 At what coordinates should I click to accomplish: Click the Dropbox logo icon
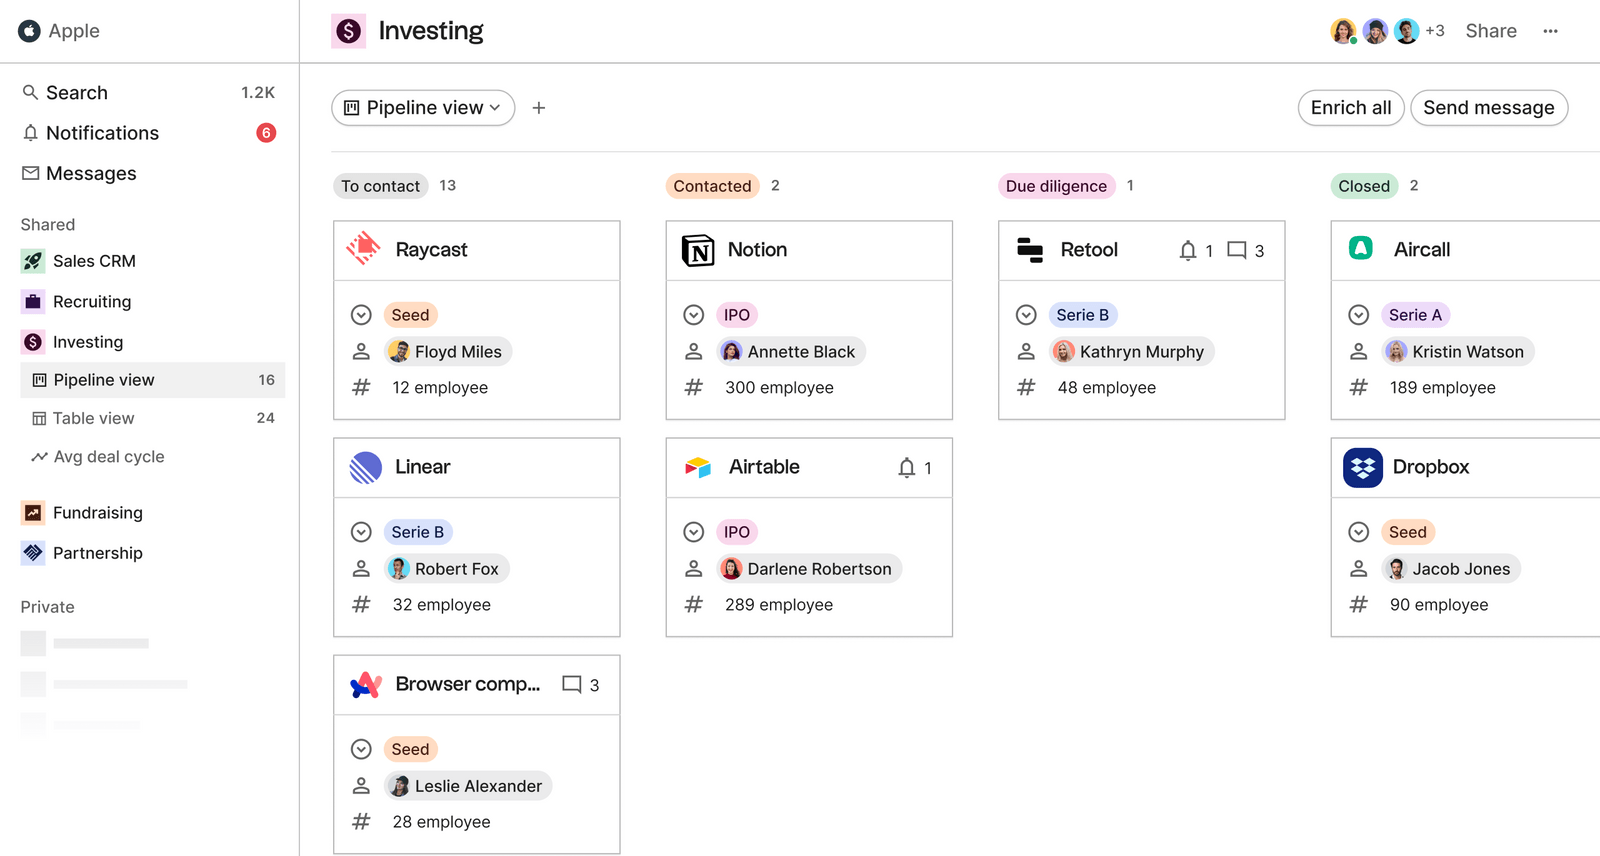(1362, 467)
